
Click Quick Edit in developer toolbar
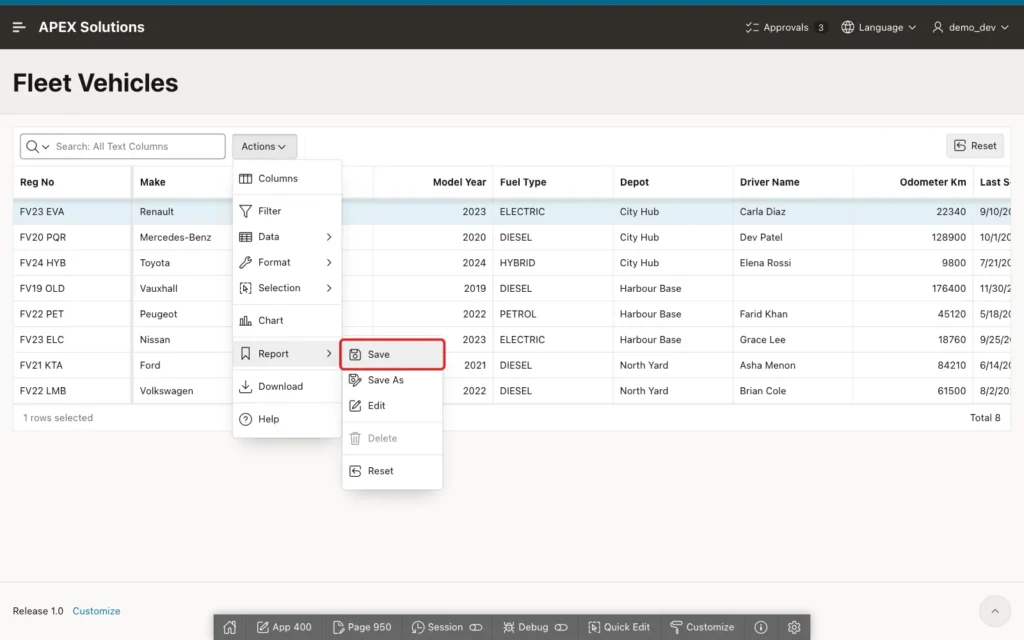coord(618,628)
